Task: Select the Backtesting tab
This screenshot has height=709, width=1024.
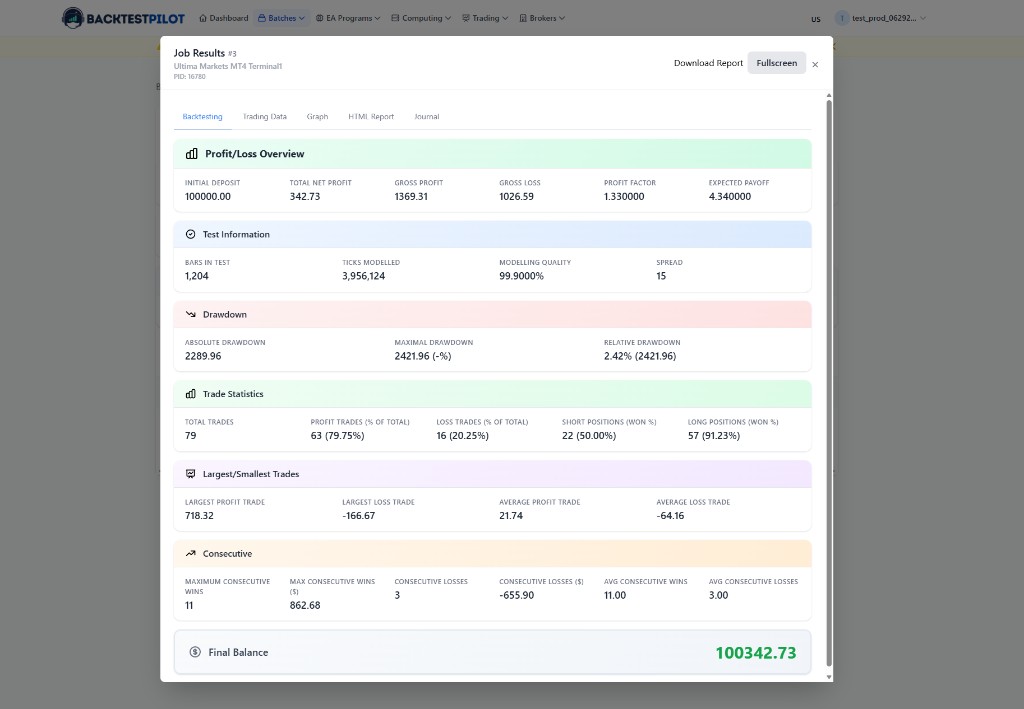Action: pos(202,117)
